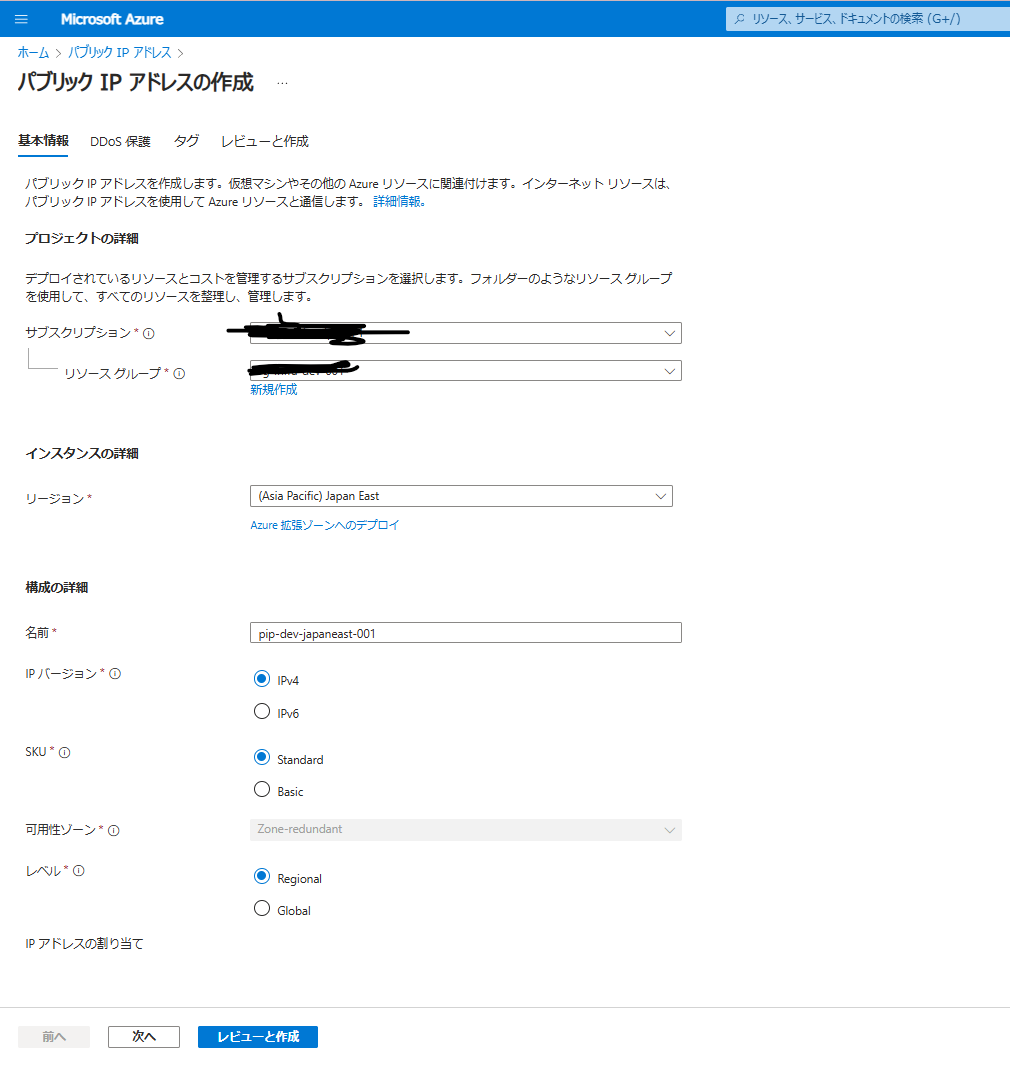Image resolution: width=1010 pixels, height=1065 pixels.
Task: Open the Zone-redundant availability zone dropdown
Action: [465, 829]
